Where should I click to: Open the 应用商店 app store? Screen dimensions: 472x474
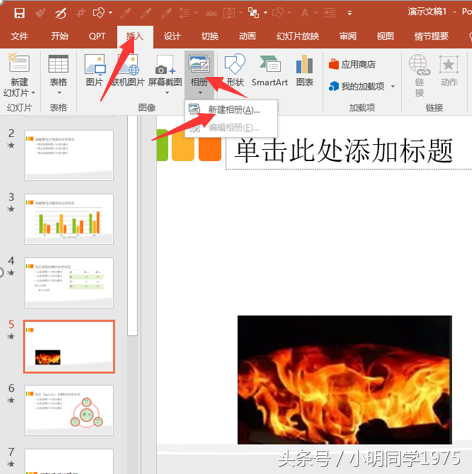(352, 64)
